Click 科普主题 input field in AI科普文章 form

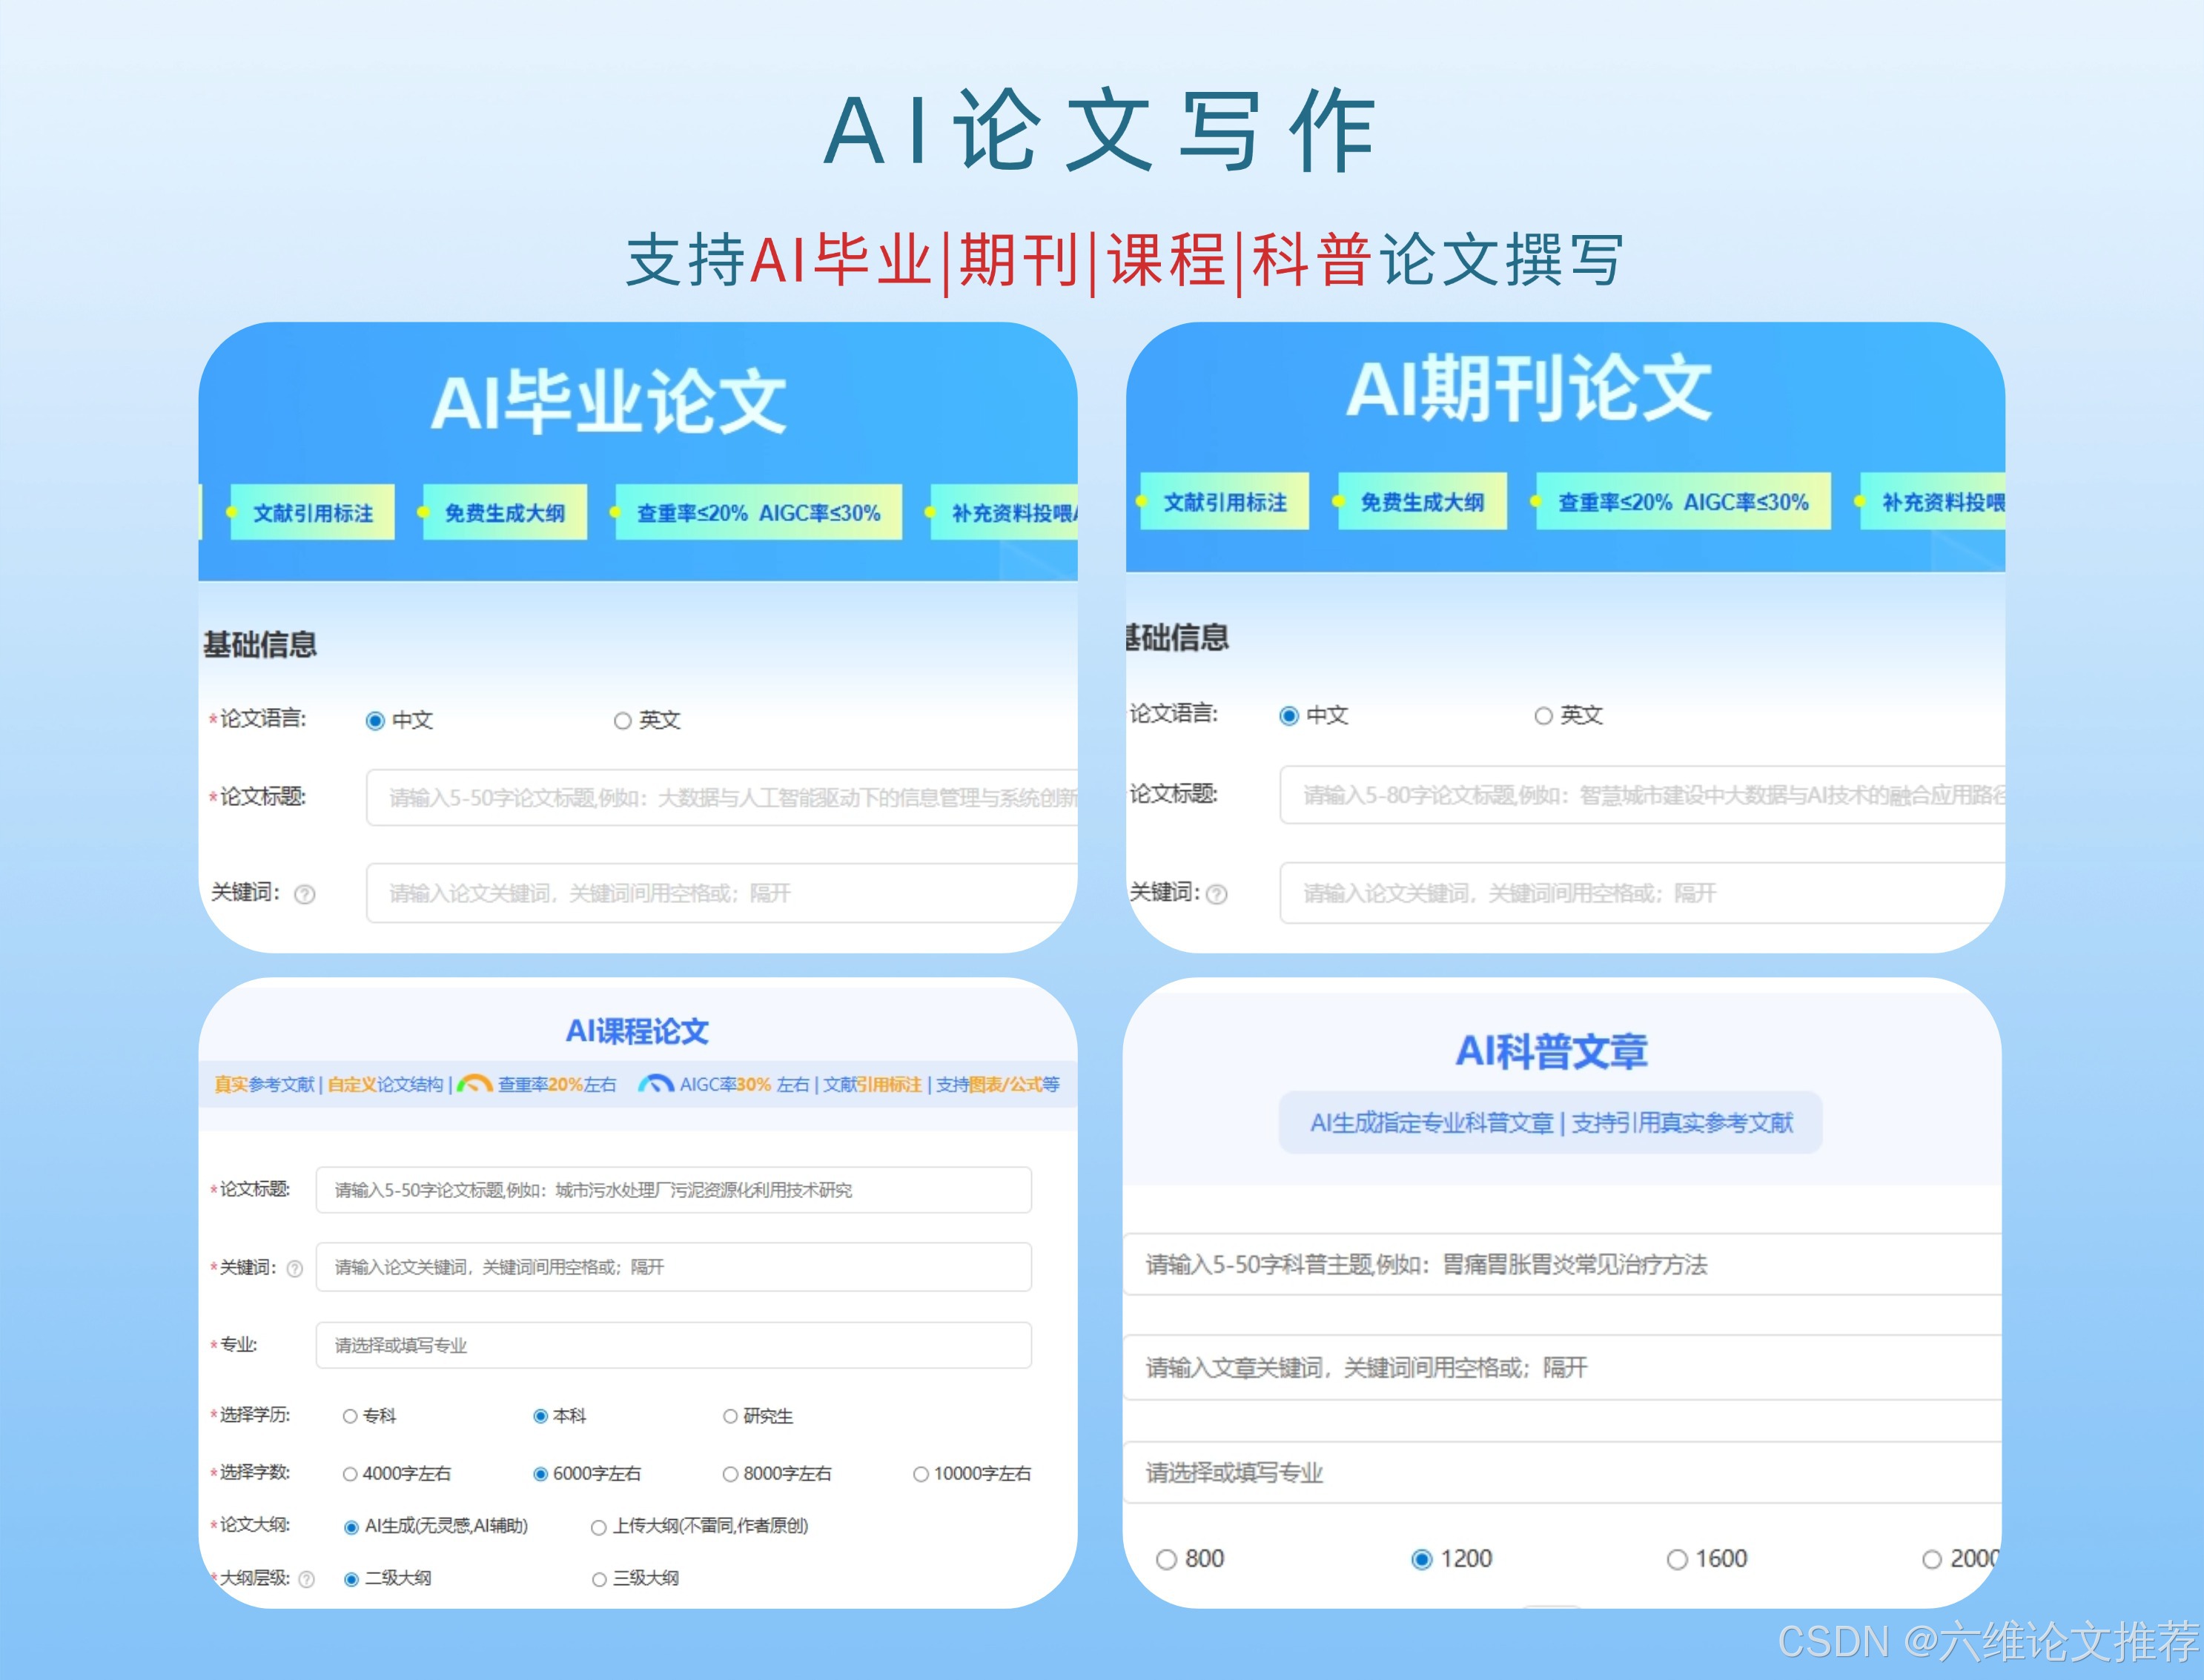click(x=1560, y=1265)
